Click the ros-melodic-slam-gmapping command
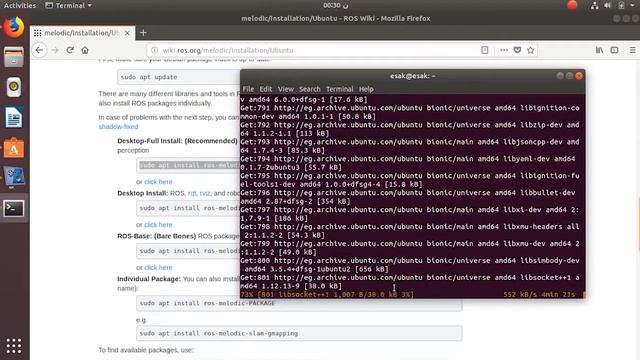Viewport: 640px width, 360px height. click(299, 333)
